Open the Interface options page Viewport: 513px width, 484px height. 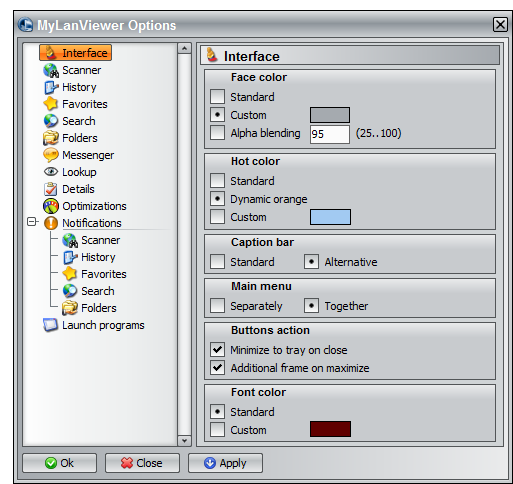coord(76,53)
